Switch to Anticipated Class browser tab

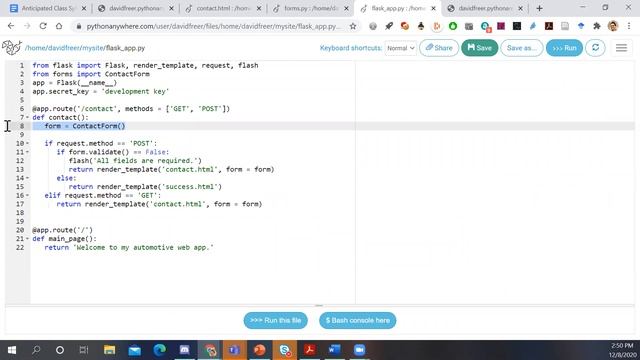[x=48, y=8]
